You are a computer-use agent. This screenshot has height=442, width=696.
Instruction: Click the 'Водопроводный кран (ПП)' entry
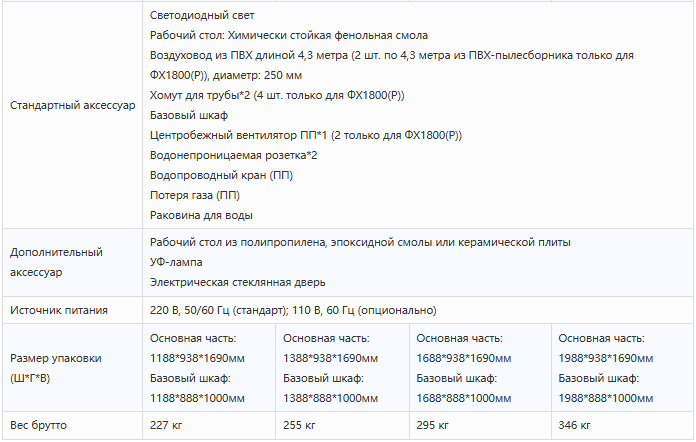tap(221, 175)
